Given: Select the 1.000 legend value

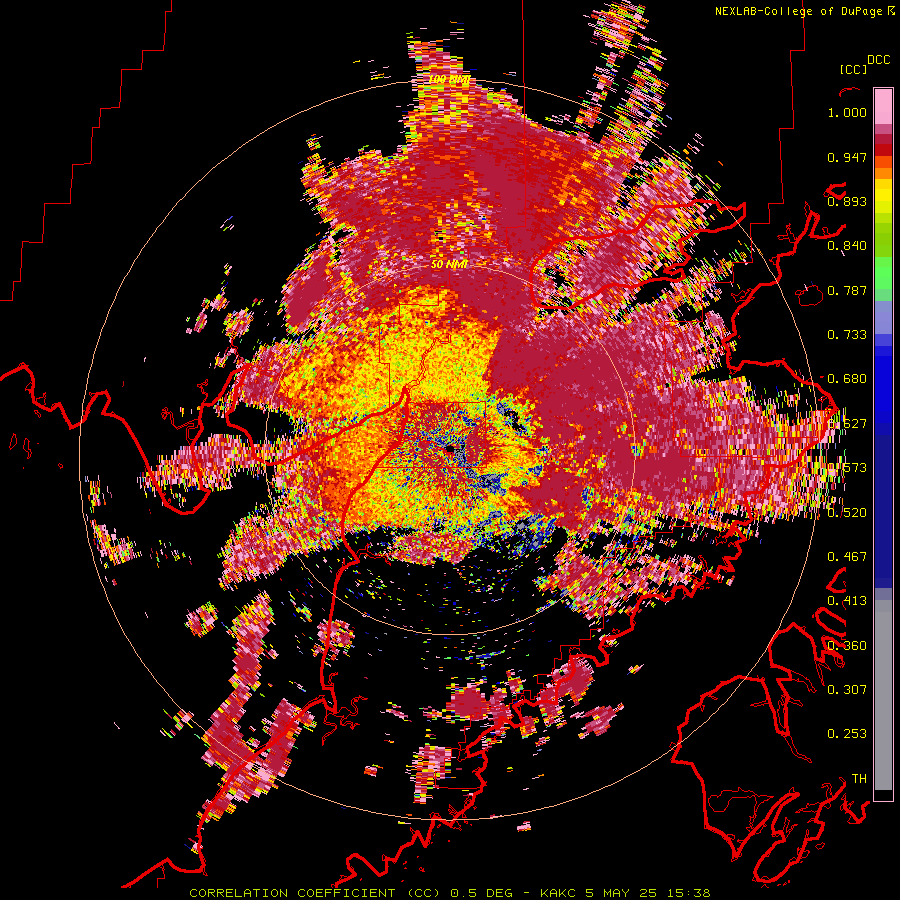Looking at the screenshot, I should tap(847, 112).
